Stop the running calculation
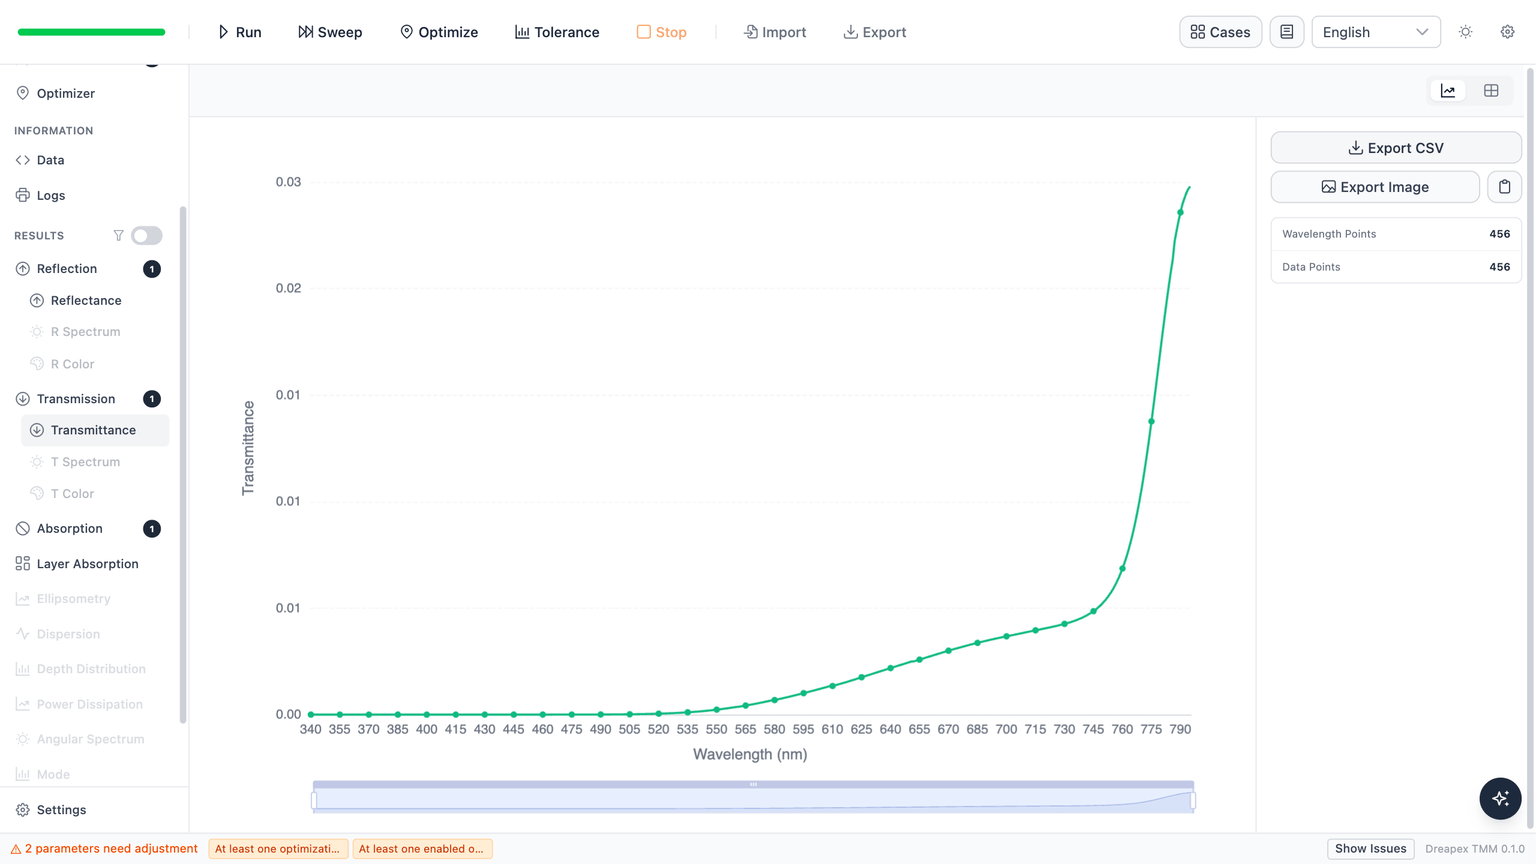1536x864 pixels. point(662,32)
